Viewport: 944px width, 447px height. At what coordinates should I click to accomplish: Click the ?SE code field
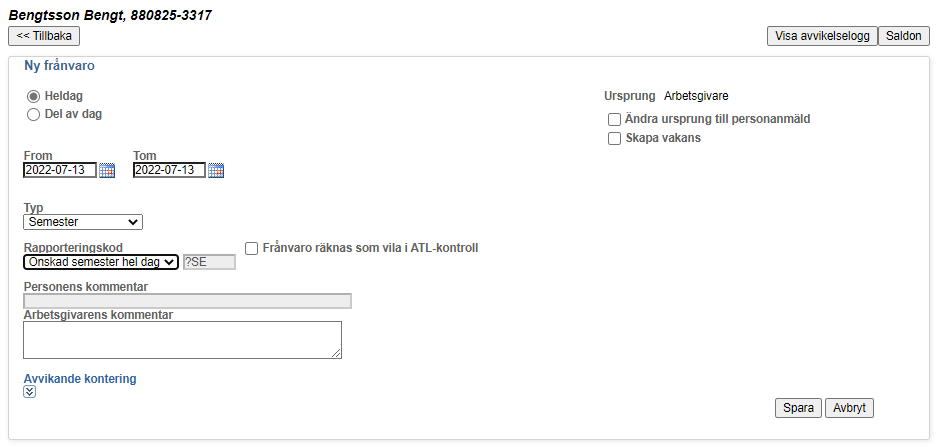(210, 262)
